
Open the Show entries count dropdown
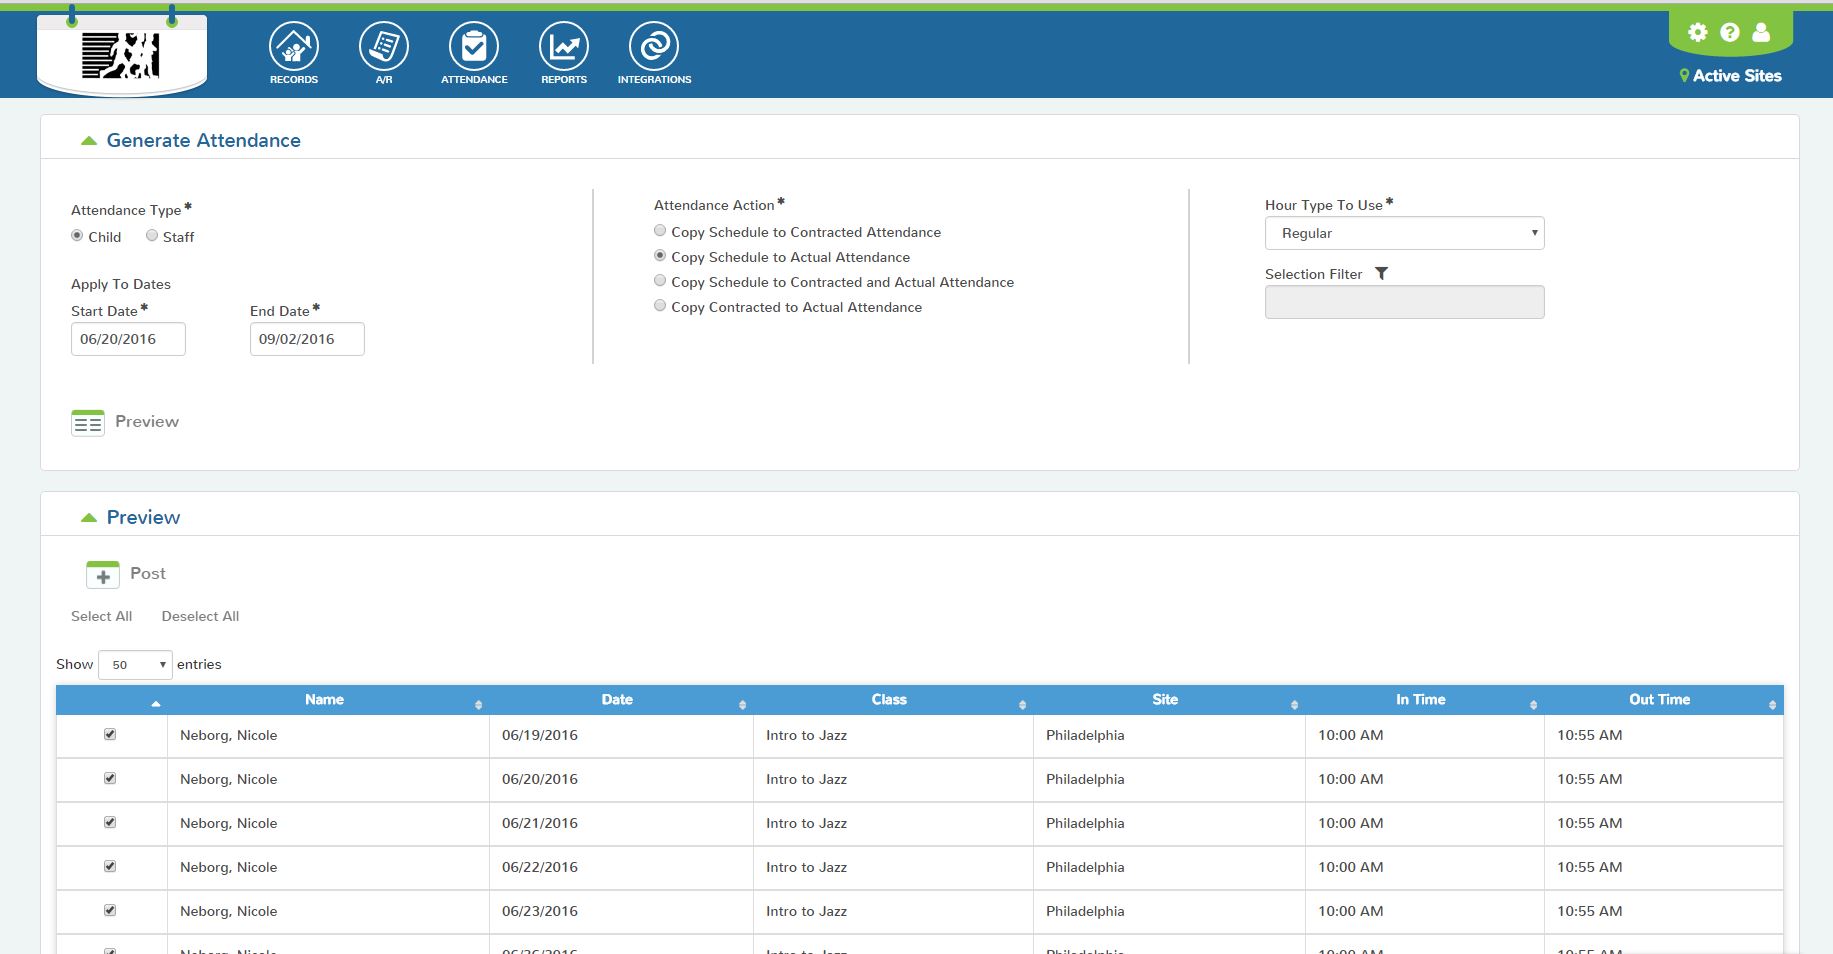(x=135, y=664)
